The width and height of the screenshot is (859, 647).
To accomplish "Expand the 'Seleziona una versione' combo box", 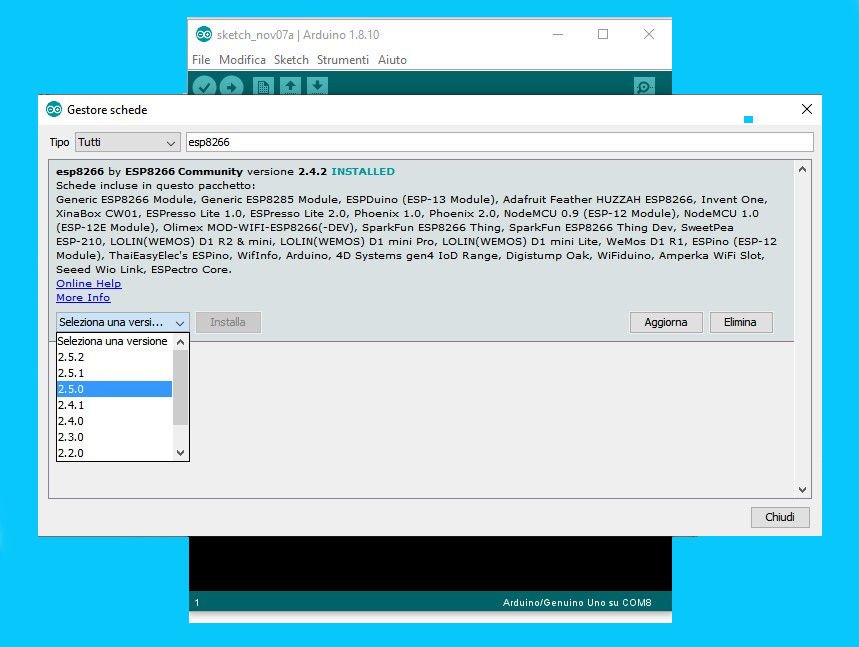I will (122, 322).
